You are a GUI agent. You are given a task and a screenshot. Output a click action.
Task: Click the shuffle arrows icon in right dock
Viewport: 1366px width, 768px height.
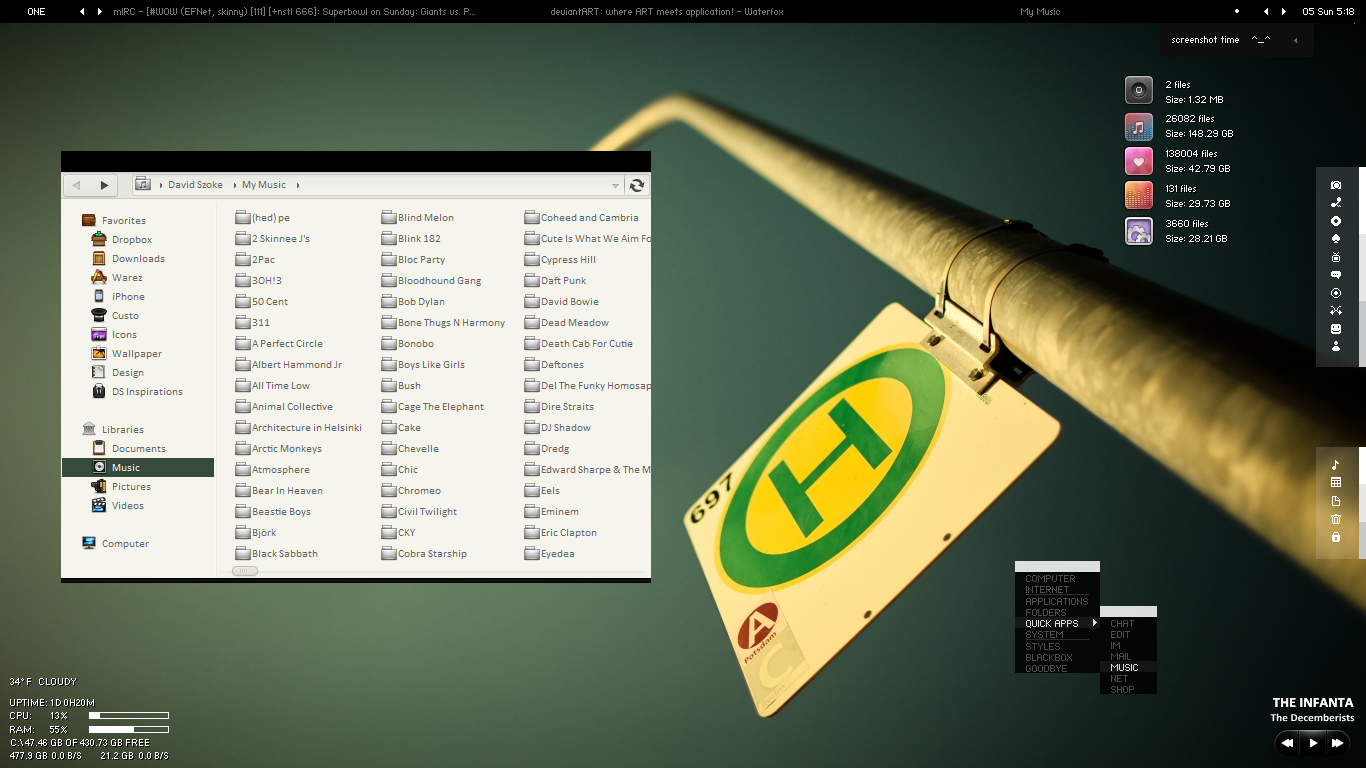click(1336, 311)
